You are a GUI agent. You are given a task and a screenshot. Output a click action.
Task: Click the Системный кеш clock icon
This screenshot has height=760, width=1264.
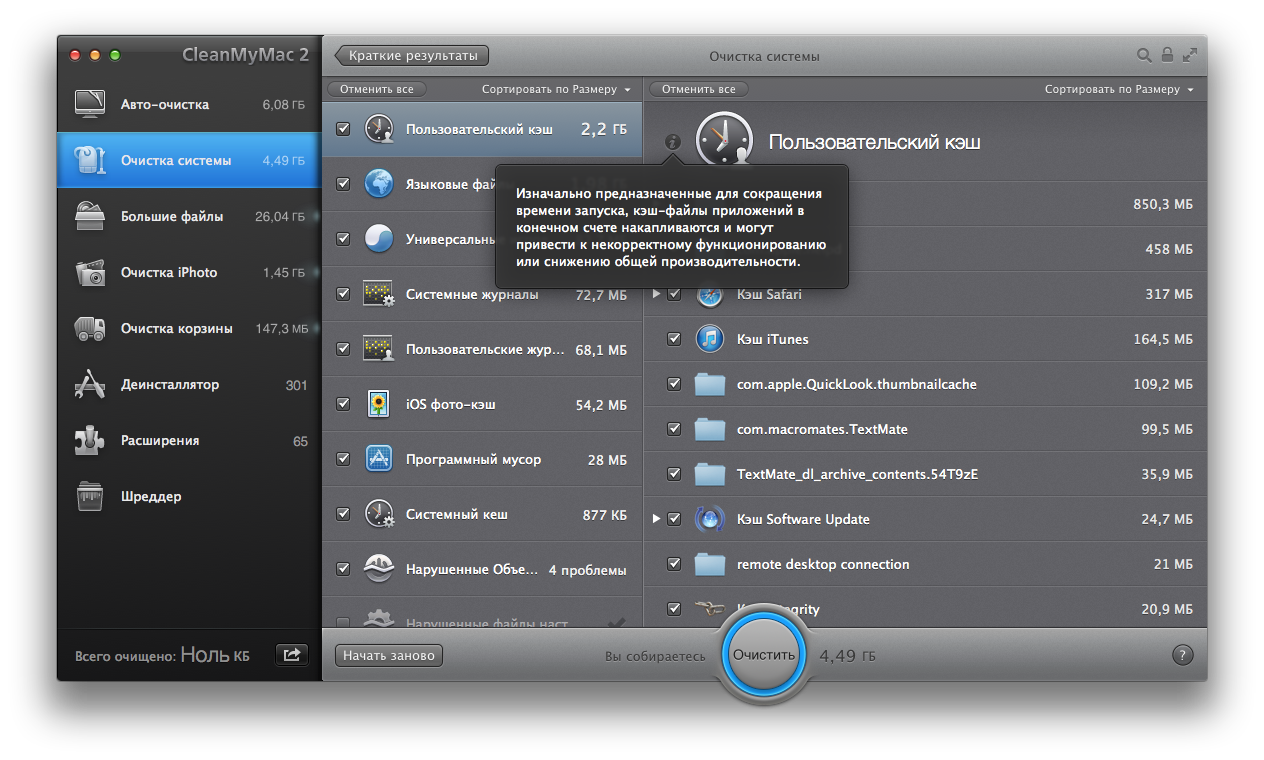pos(379,514)
